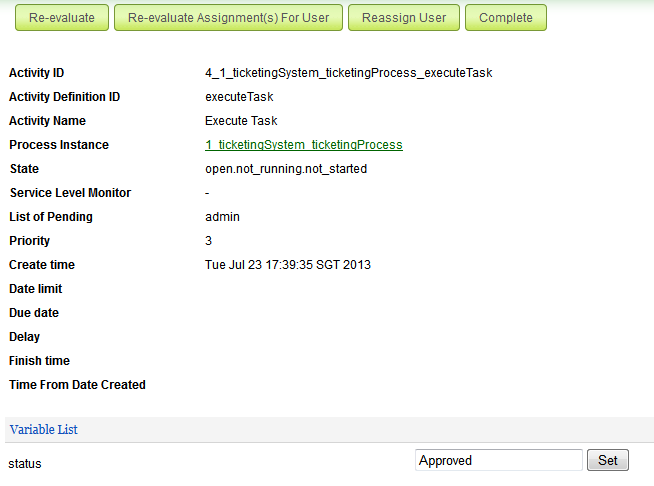Click the Variable List section header
Viewport: 654px width, 486px height.
43,430
